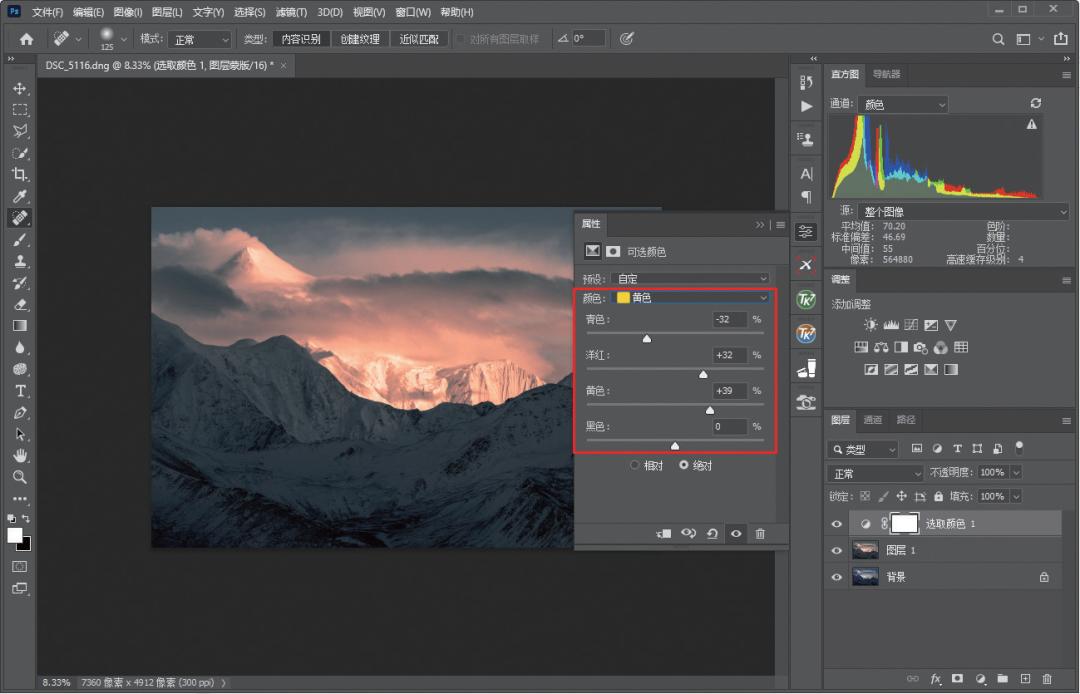The height and width of the screenshot is (694, 1080).
Task: Open the 预设 dropdown in Properties
Action: tap(690, 279)
